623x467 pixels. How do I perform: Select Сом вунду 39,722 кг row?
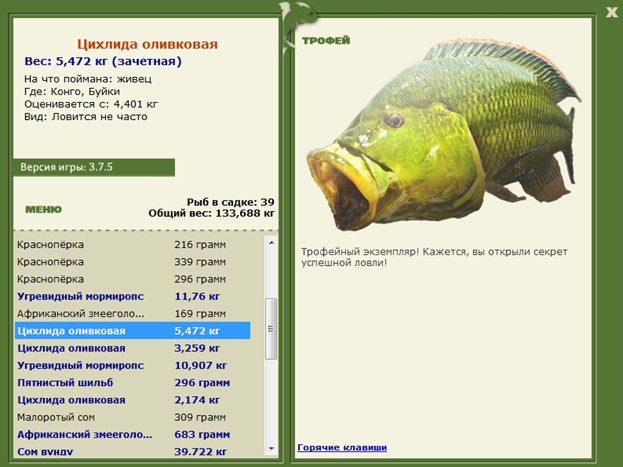(133, 451)
